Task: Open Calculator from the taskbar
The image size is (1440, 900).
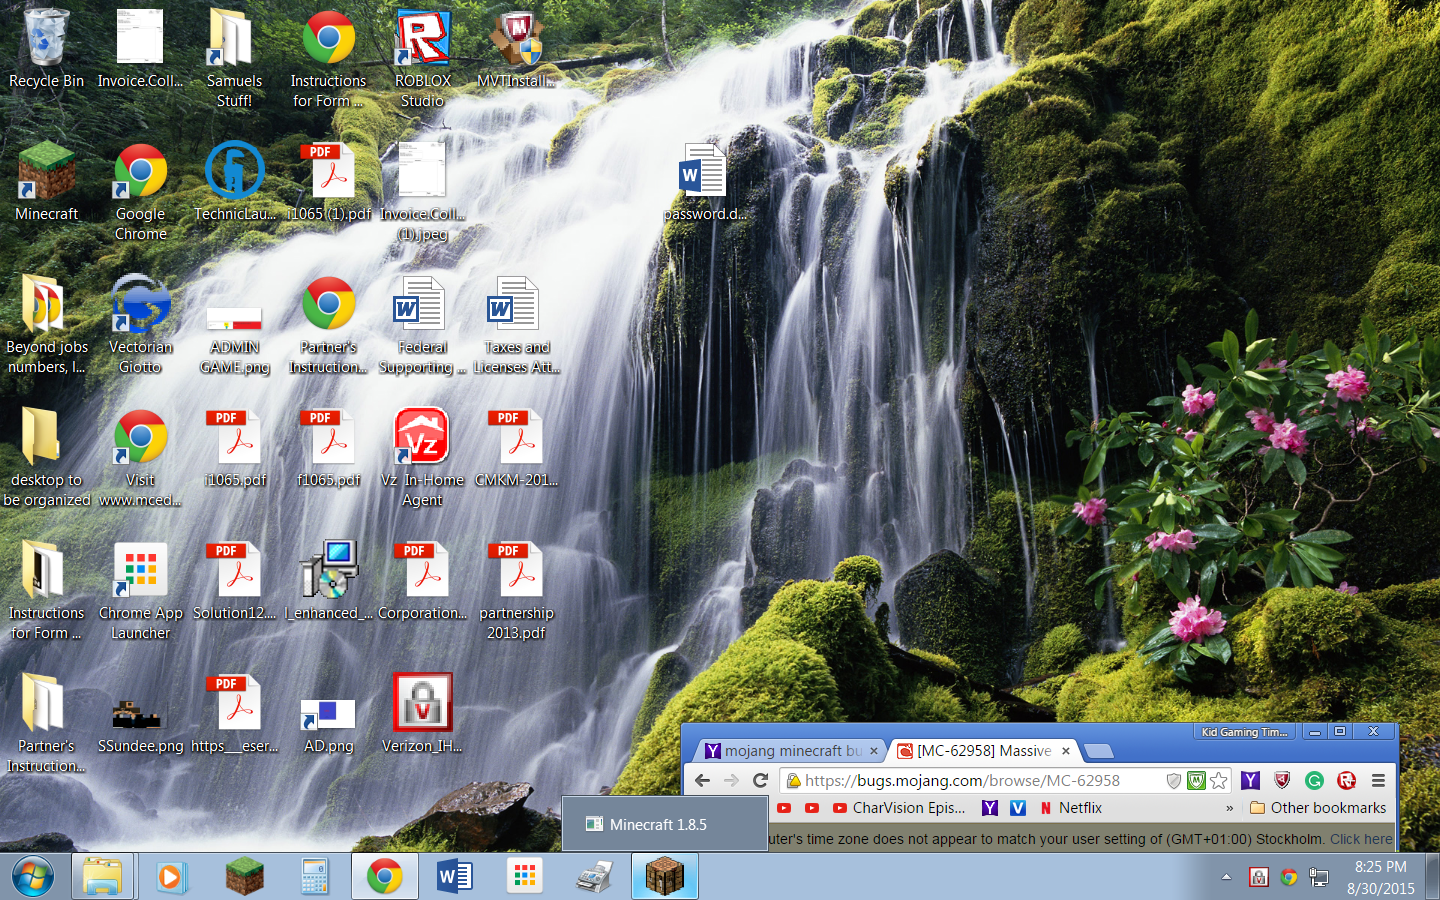Action: coord(315,877)
